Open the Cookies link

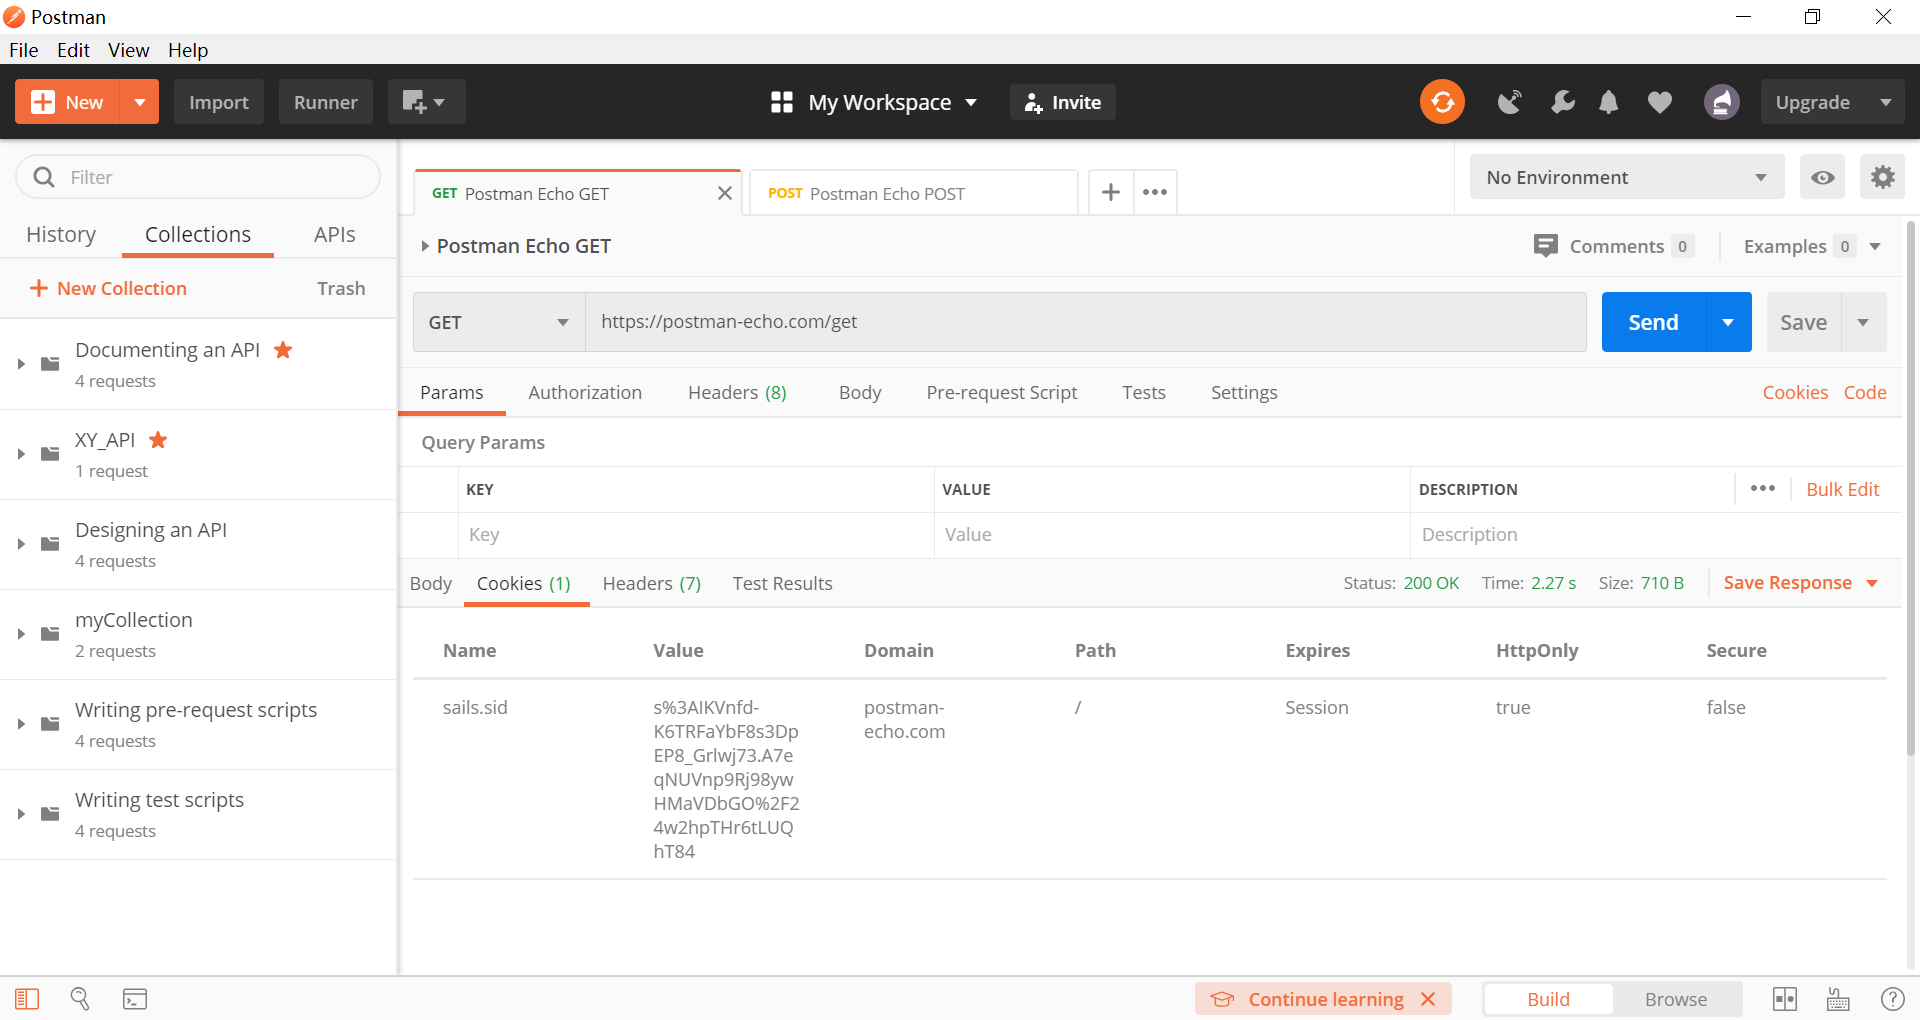click(x=1795, y=393)
